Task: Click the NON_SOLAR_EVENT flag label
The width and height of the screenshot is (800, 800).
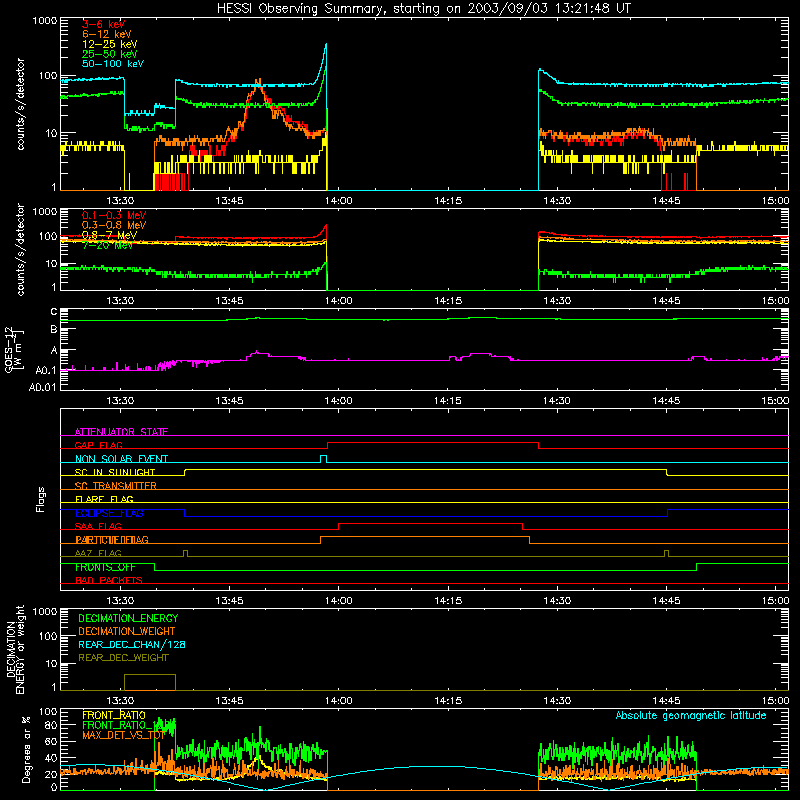Action: pos(121,459)
